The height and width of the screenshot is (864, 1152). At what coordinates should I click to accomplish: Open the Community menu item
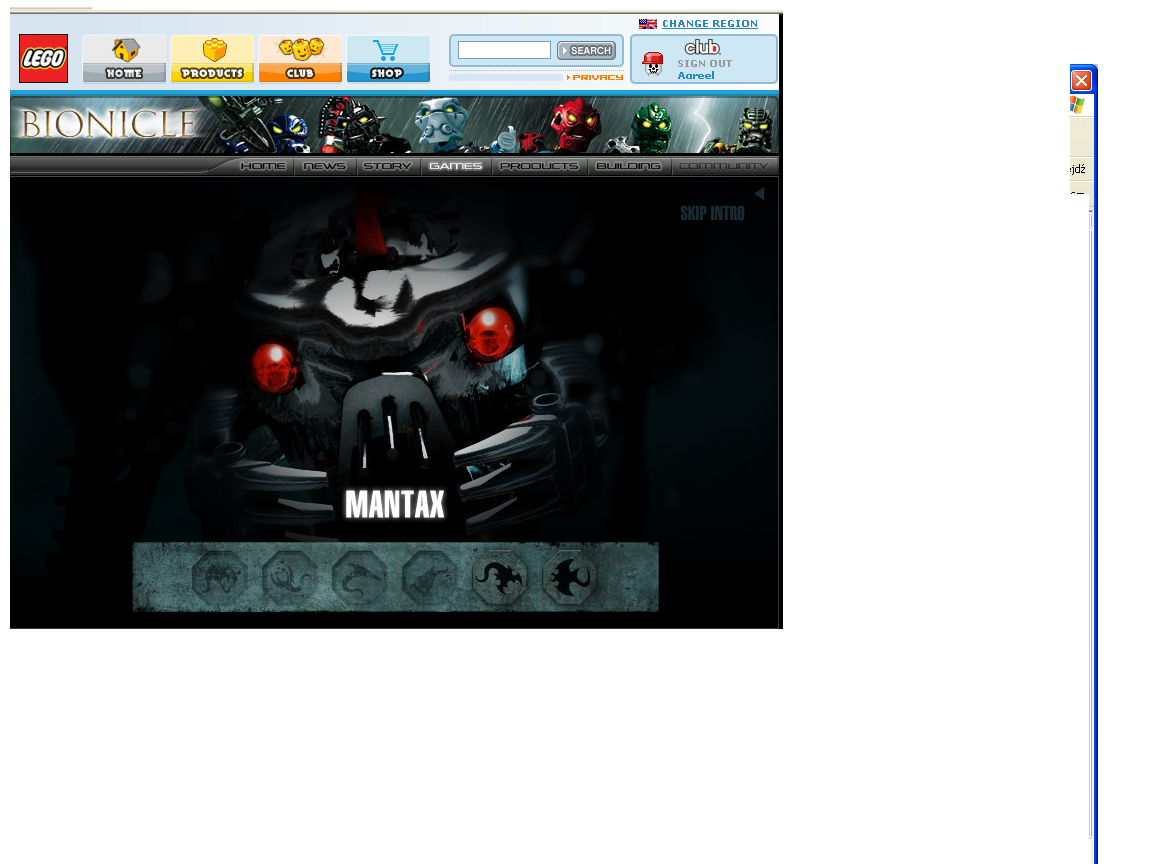pos(724,166)
